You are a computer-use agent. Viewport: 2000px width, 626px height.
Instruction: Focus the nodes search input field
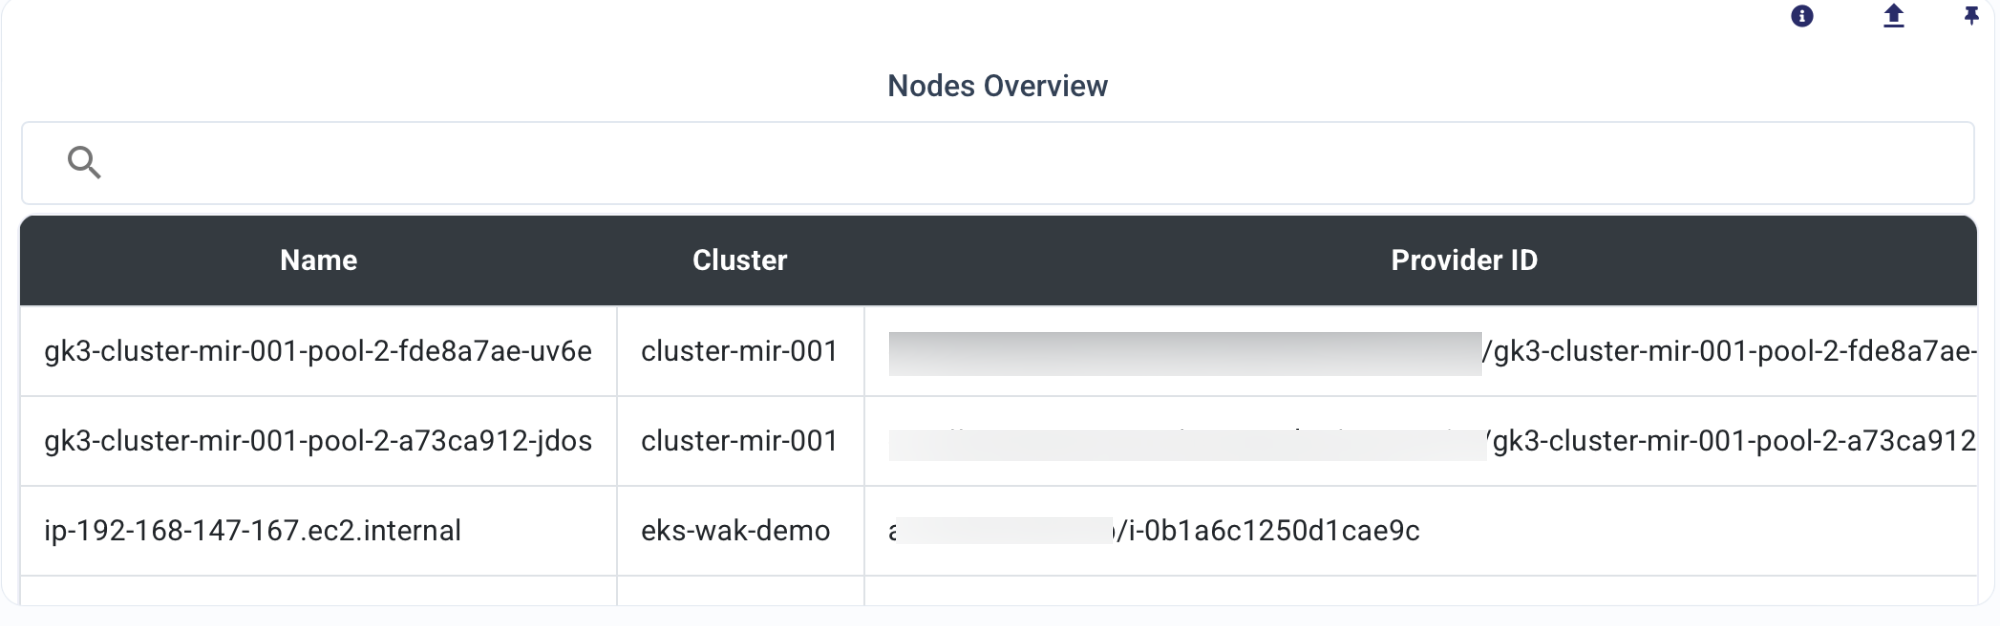pos(998,163)
